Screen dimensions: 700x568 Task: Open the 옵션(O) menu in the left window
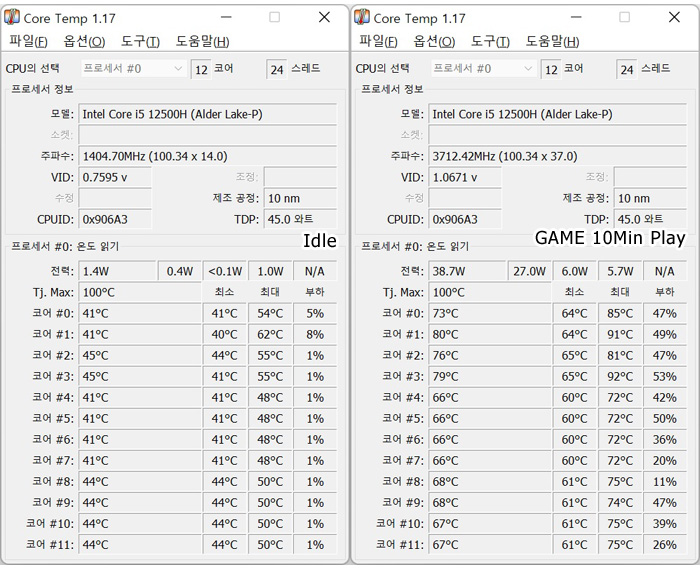point(84,41)
